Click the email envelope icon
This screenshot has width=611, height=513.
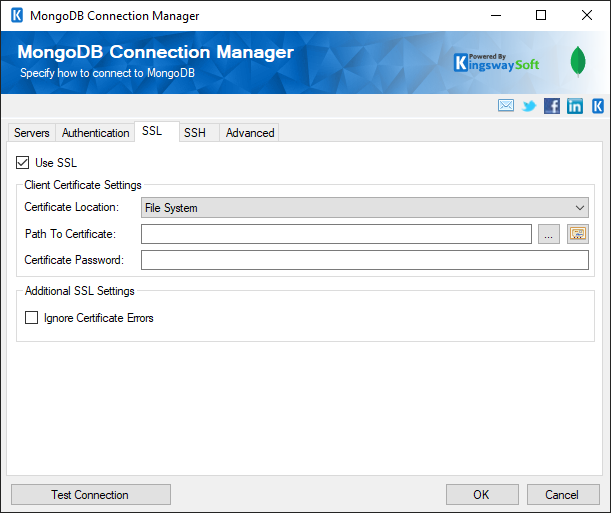[505, 106]
